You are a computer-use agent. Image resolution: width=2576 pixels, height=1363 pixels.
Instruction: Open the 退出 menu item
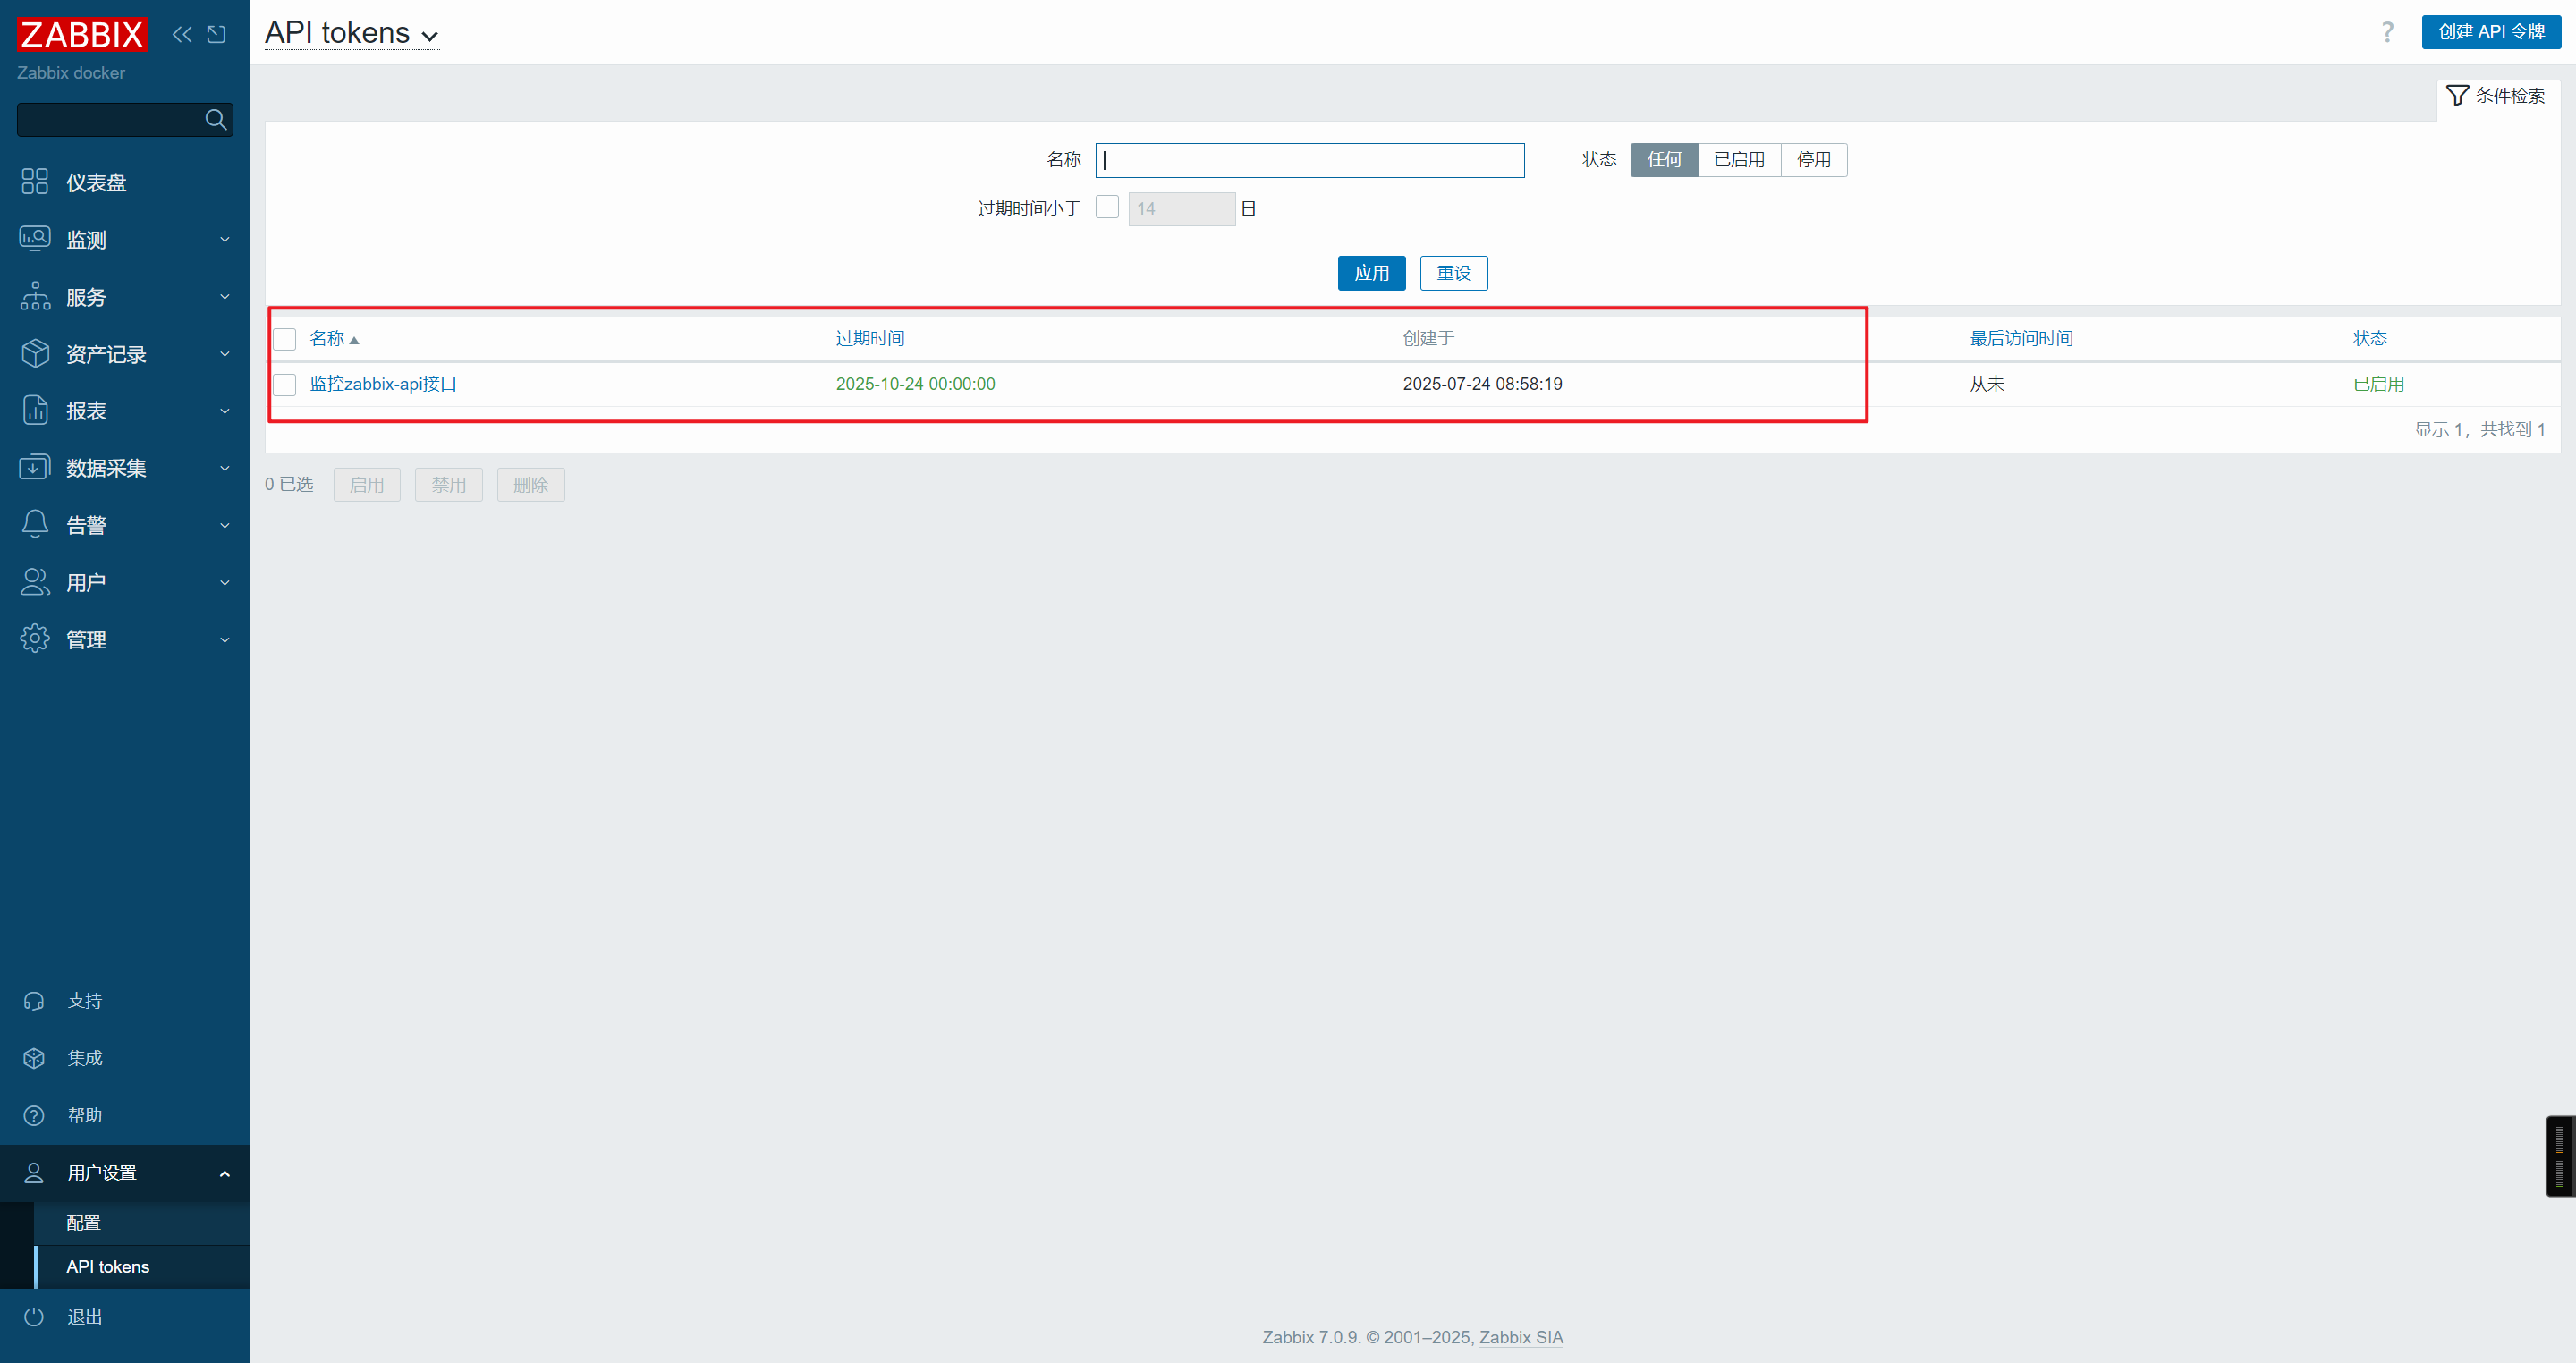click(x=125, y=1317)
